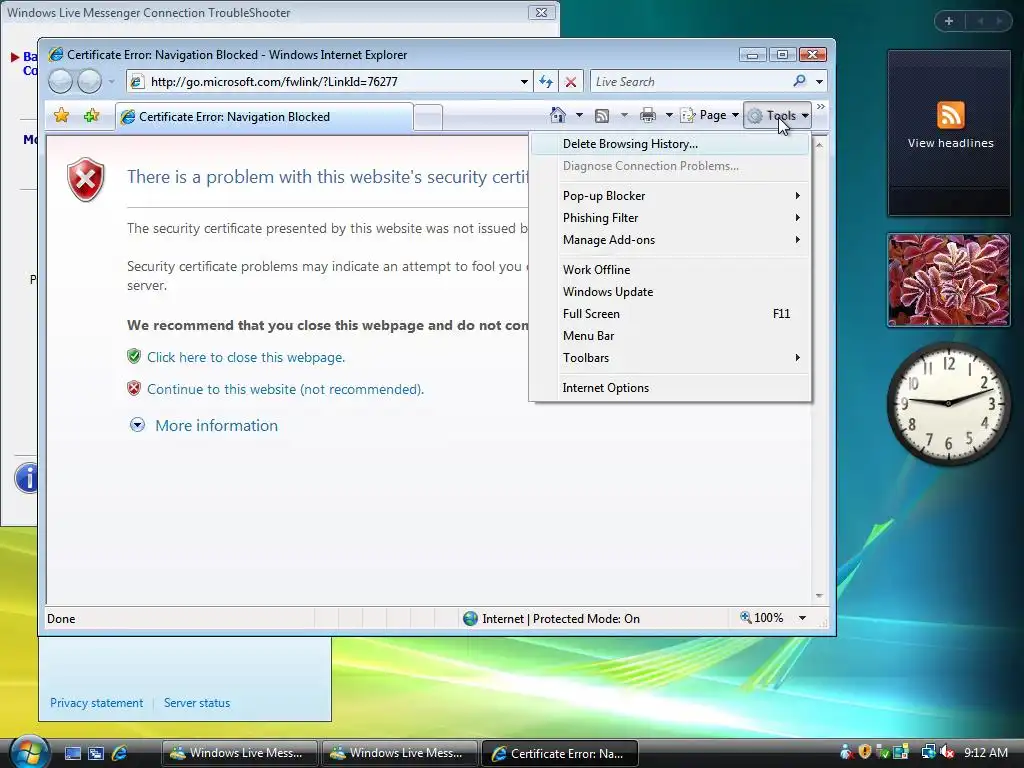
Task: Open Server status link
Action: tap(197, 703)
